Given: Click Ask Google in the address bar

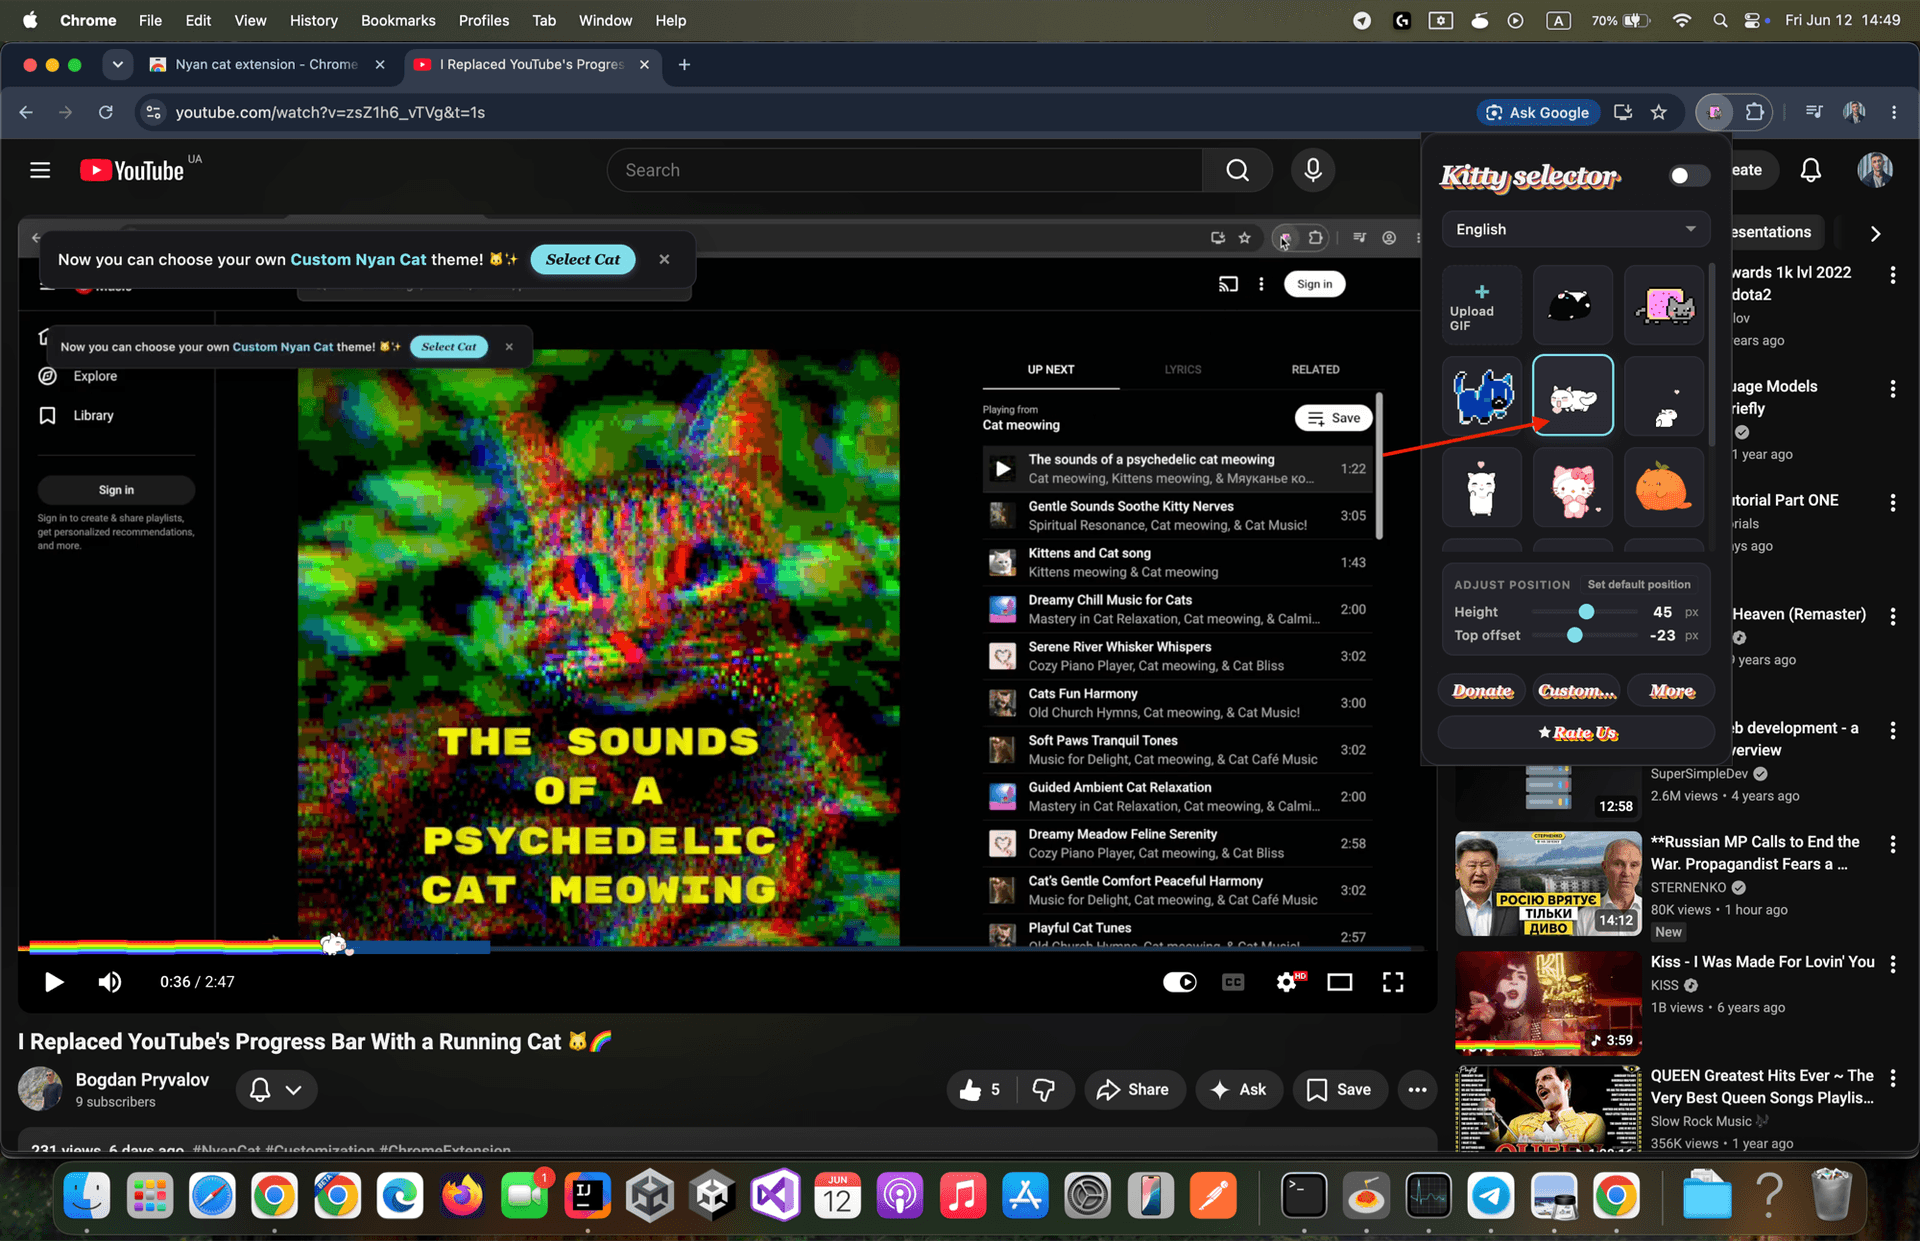Looking at the screenshot, I should click(x=1538, y=112).
